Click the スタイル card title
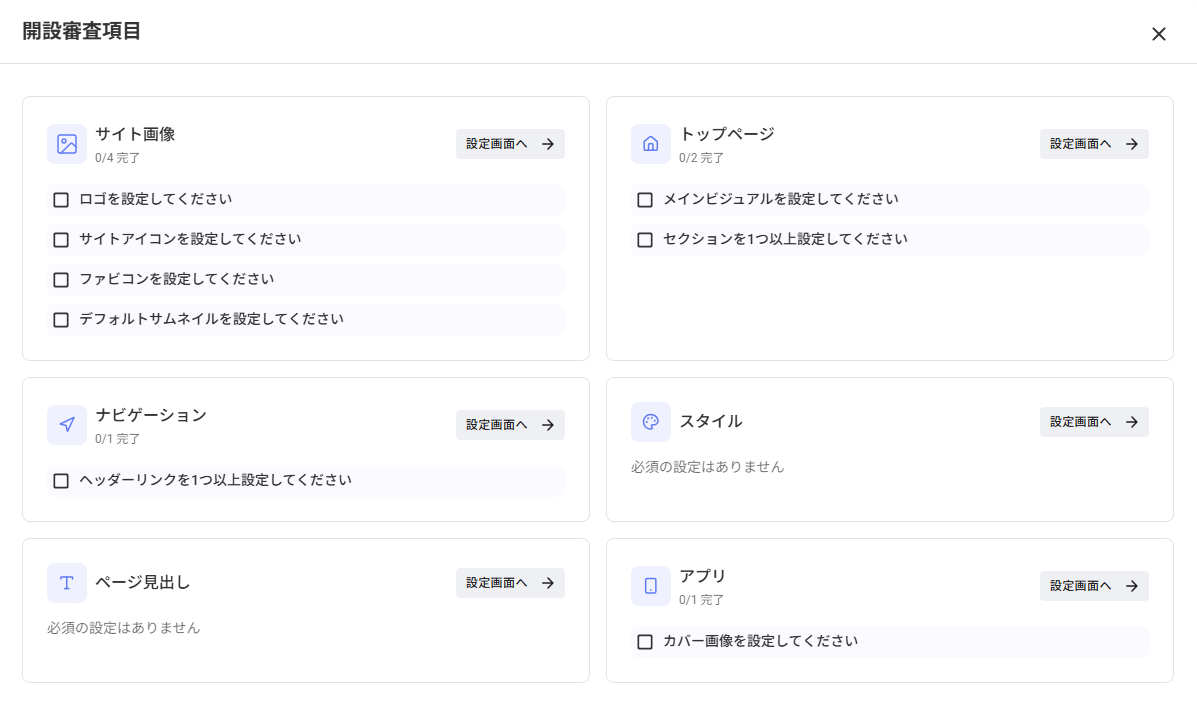This screenshot has height=704, width=1197. point(711,421)
